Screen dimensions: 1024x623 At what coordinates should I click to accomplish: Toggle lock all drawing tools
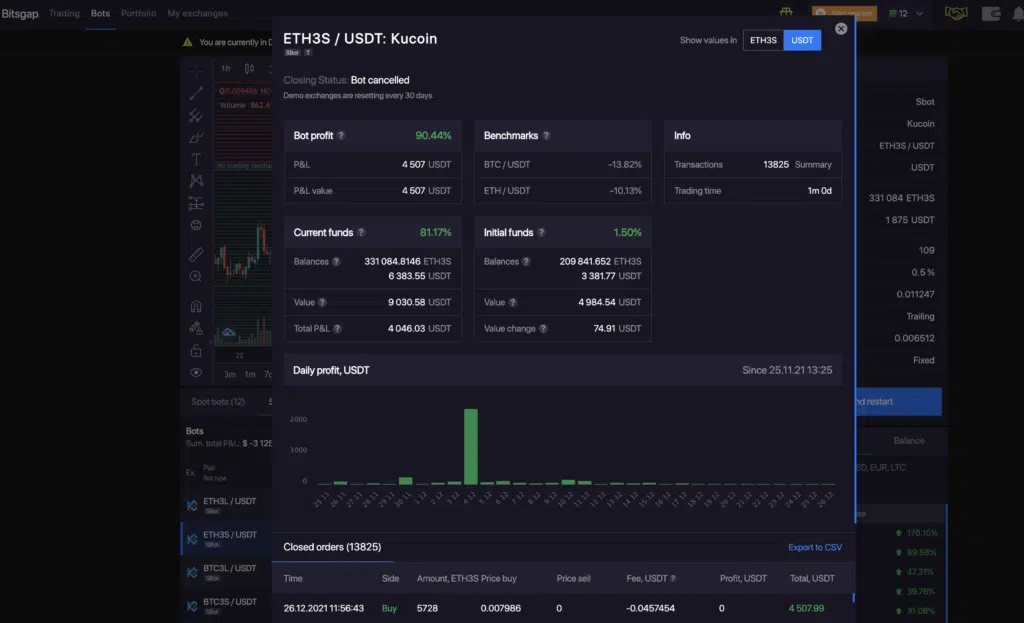[x=196, y=351]
